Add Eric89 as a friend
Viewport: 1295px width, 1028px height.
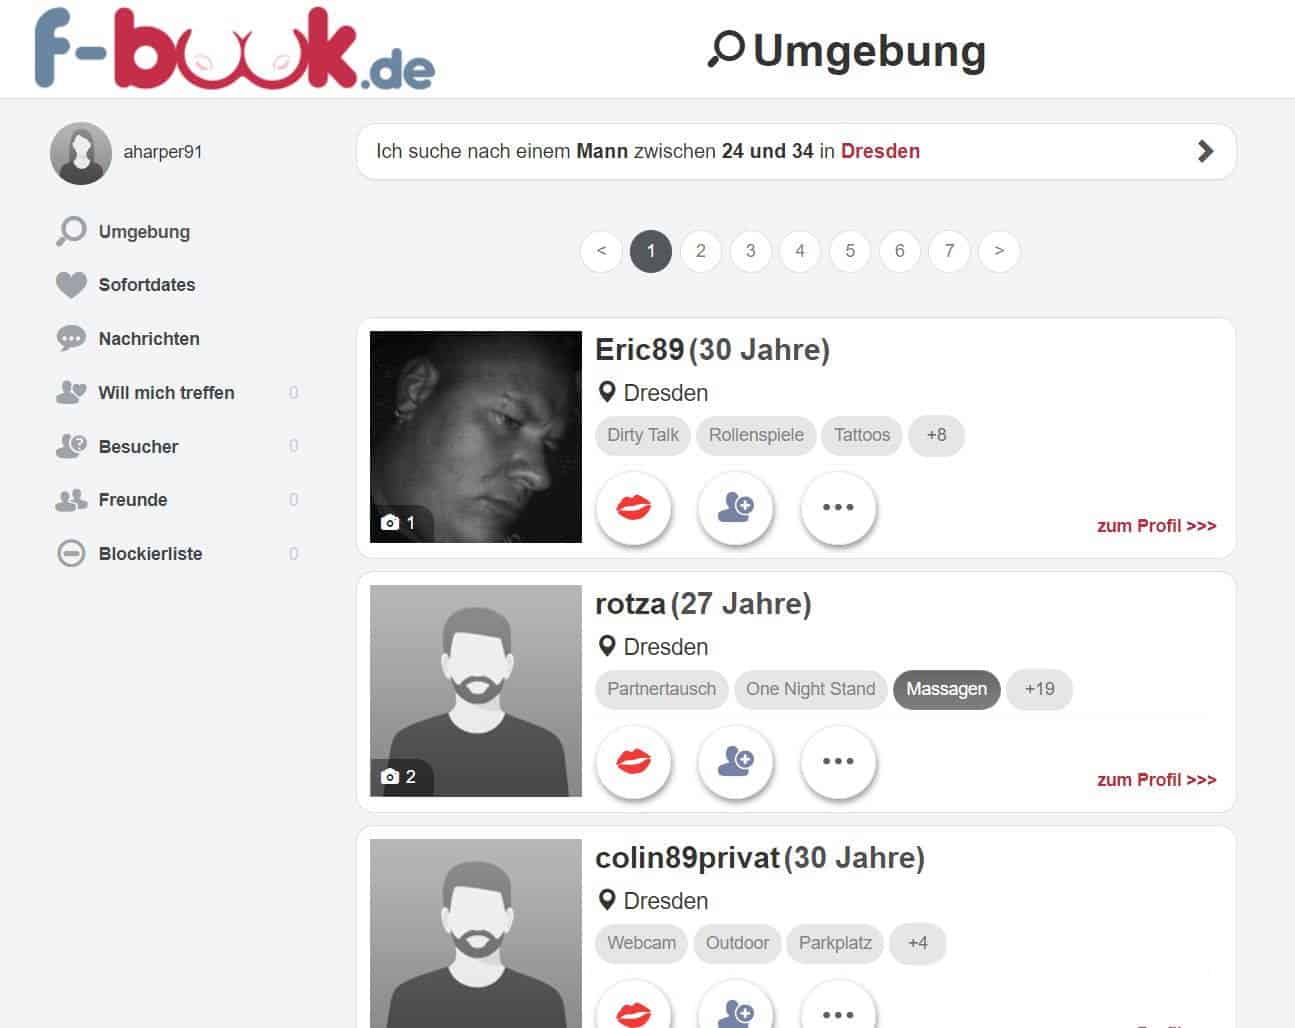[x=736, y=508]
